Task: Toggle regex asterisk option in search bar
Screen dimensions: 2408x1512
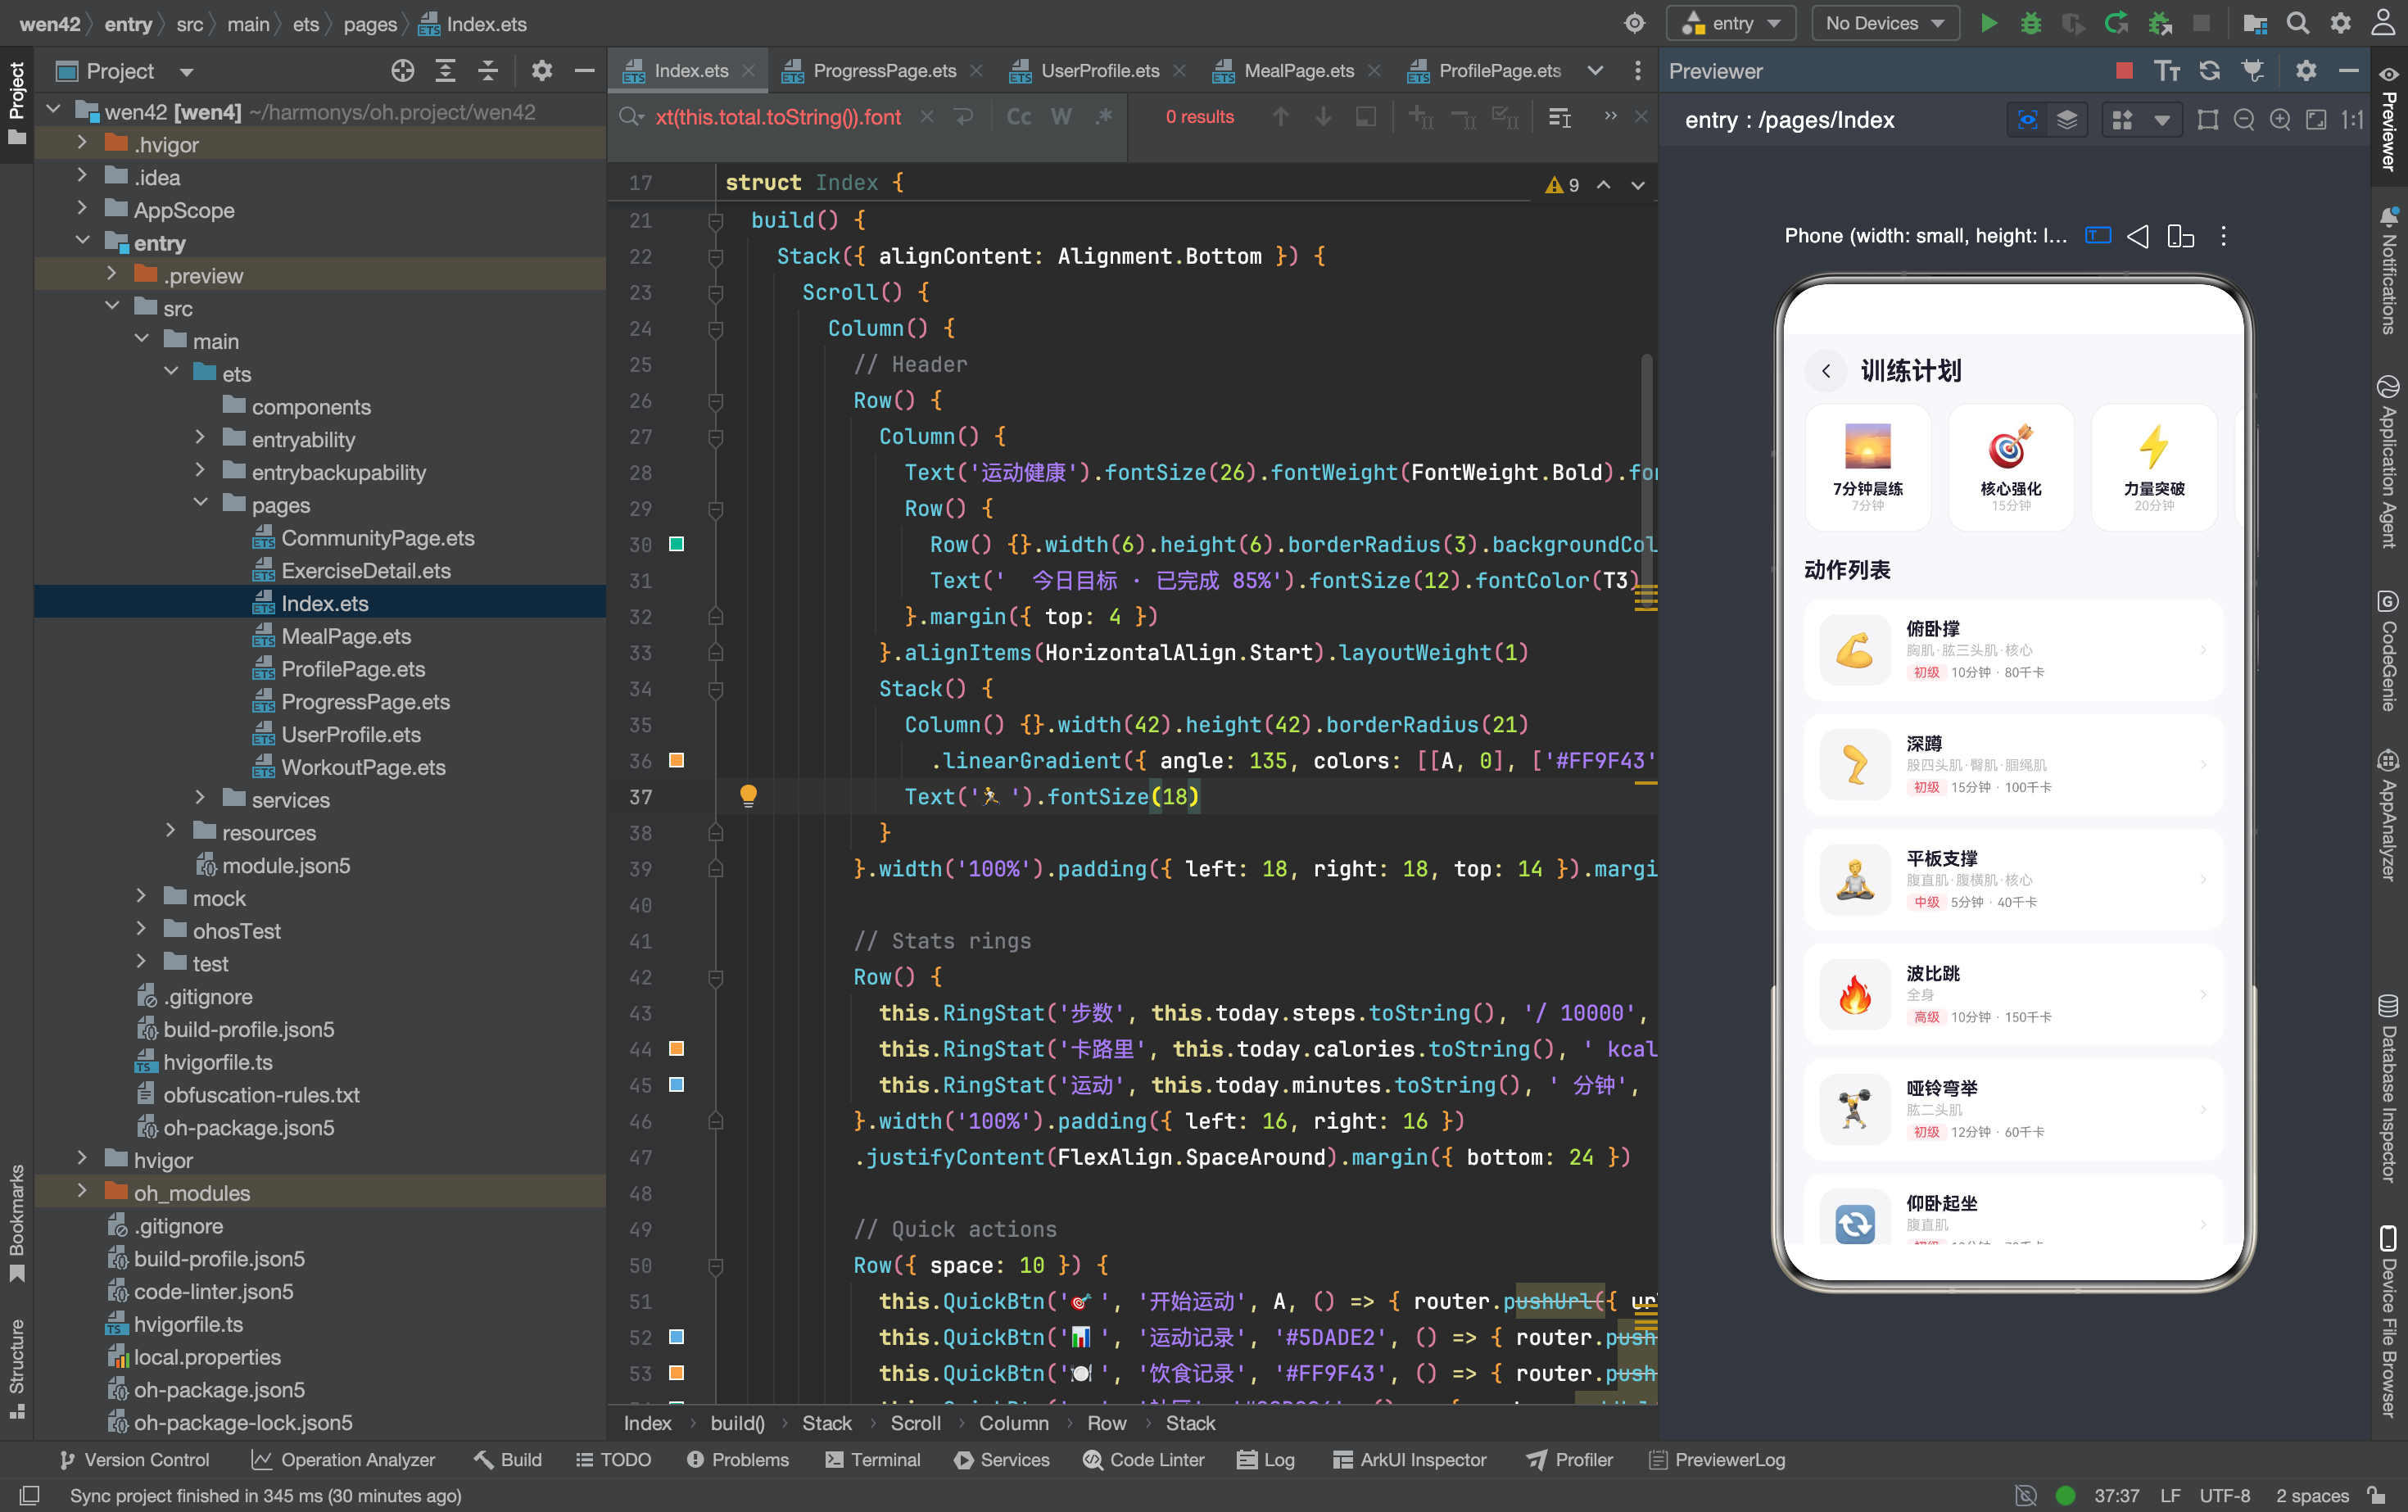Action: coord(1104,117)
